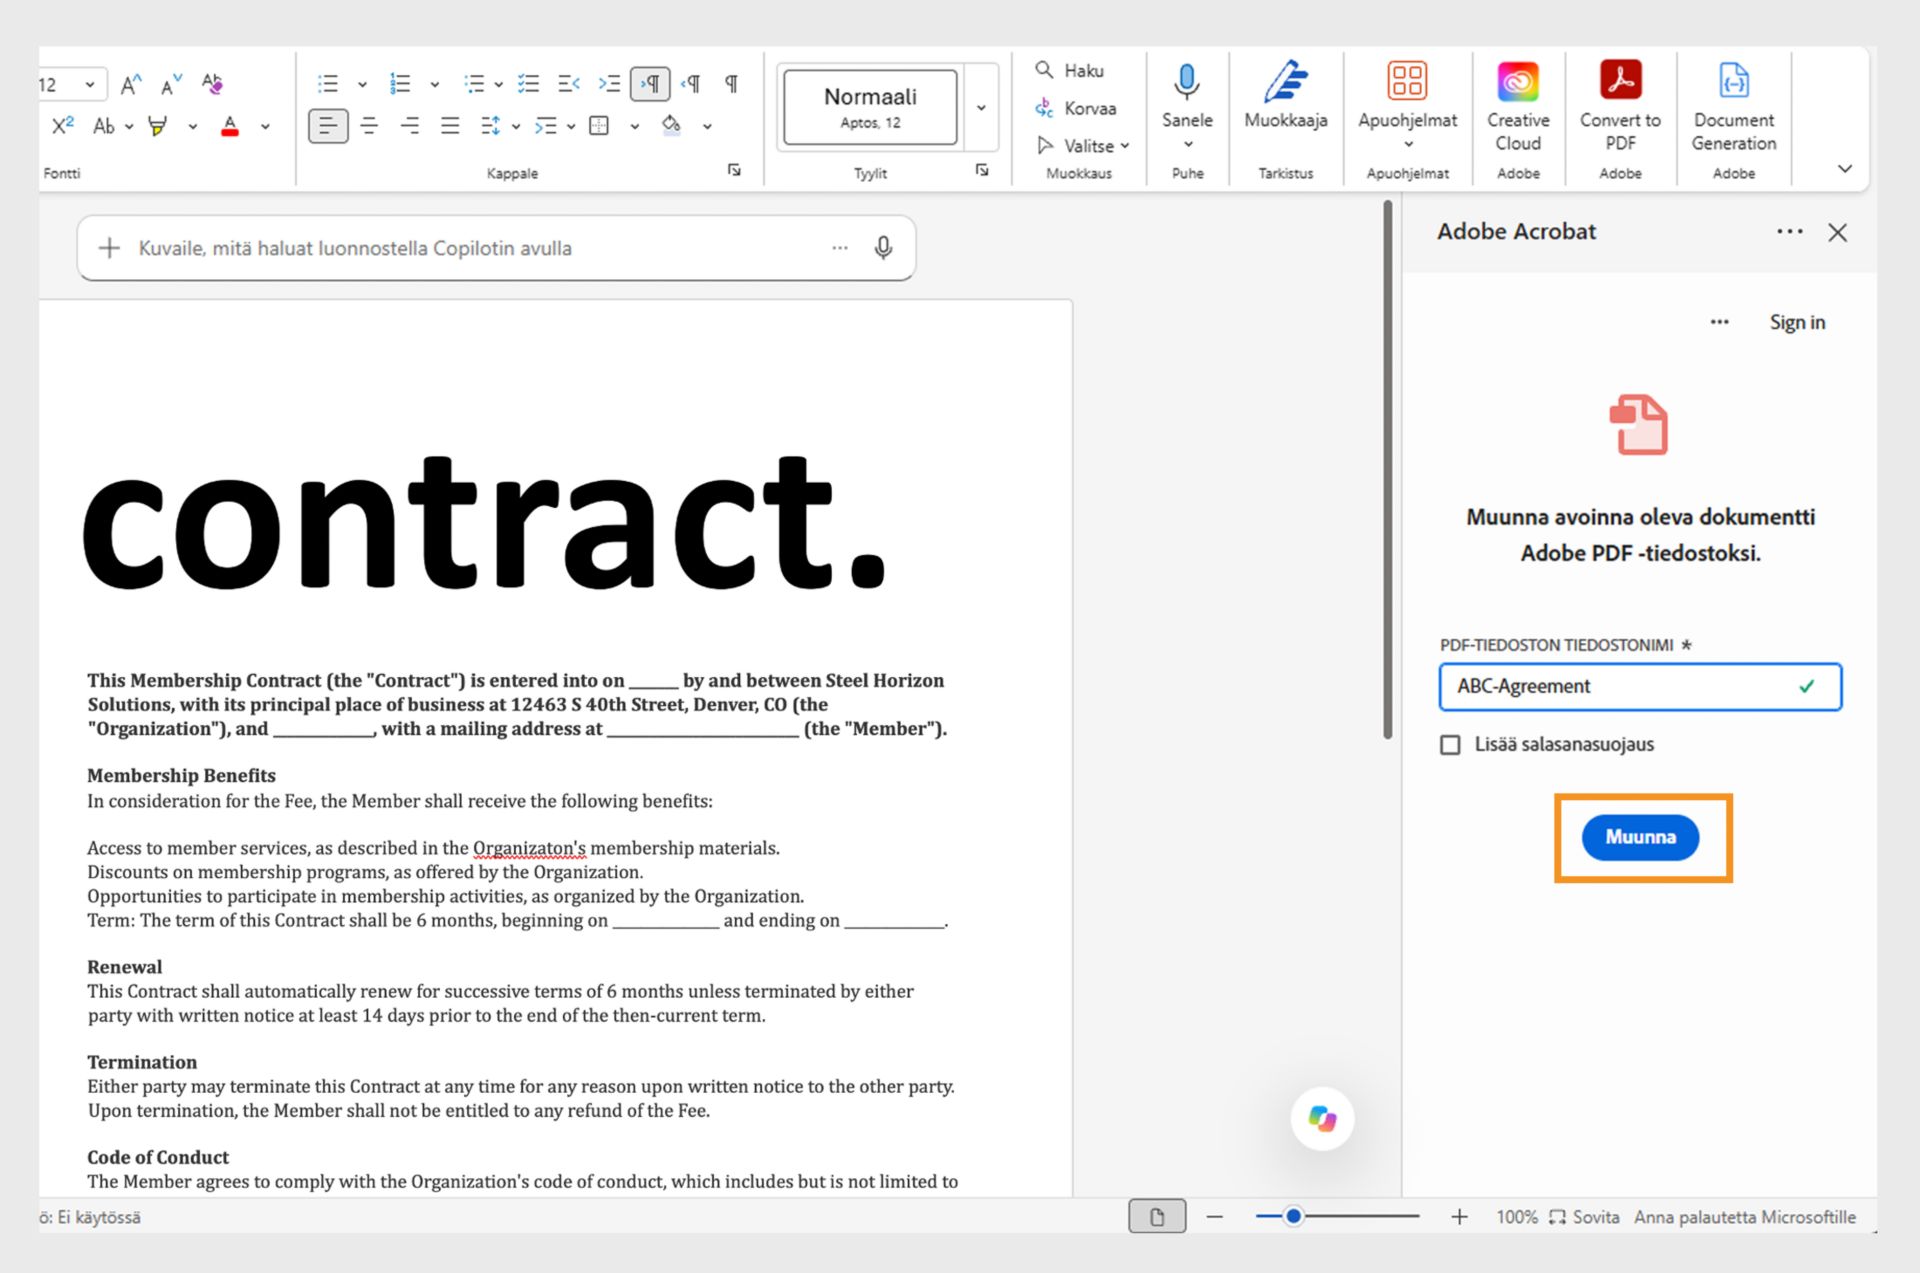Expand the styles gallery arrow
Viewport: 1920px width, 1273px height.
coord(981,108)
